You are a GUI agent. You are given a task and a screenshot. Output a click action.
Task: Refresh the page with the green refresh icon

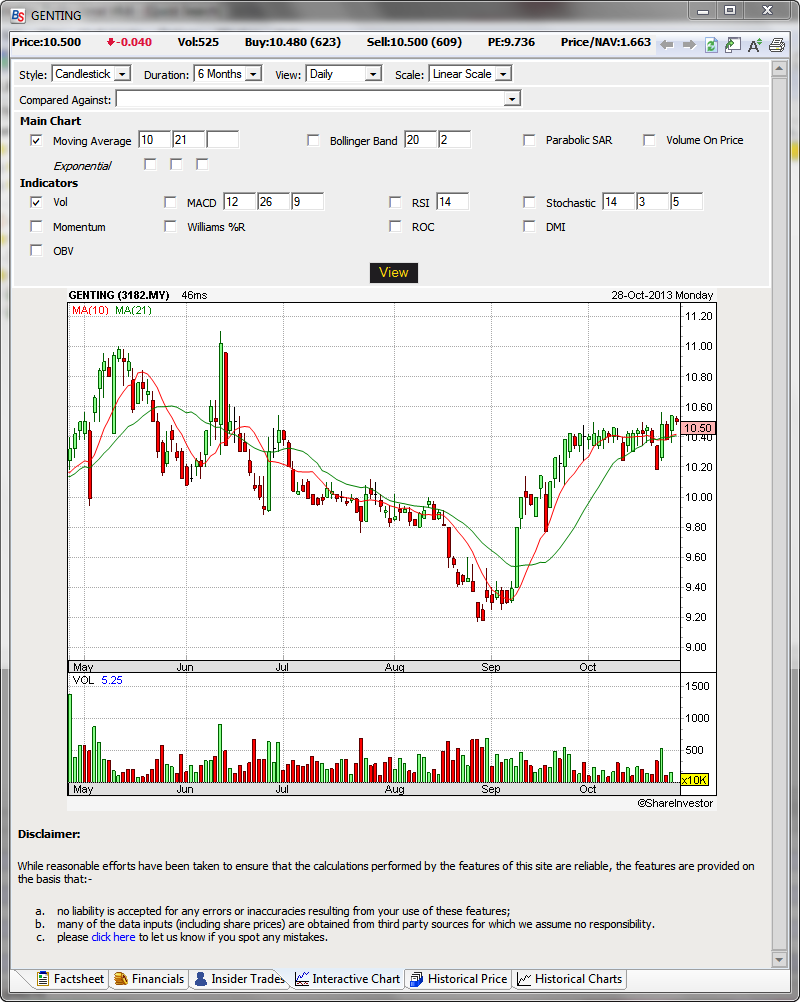point(711,45)
